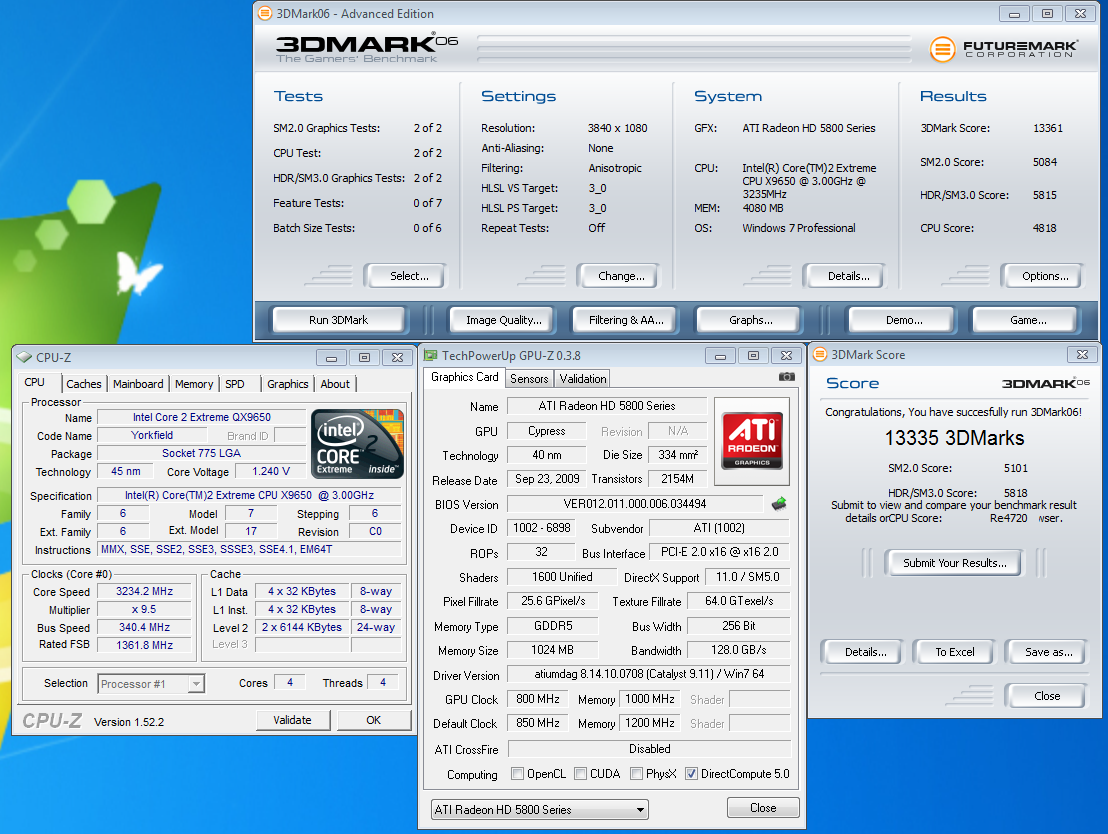Click the ATI Radeon logo in GPU-Z
1108x834 pixels.
tap(752, 441)
